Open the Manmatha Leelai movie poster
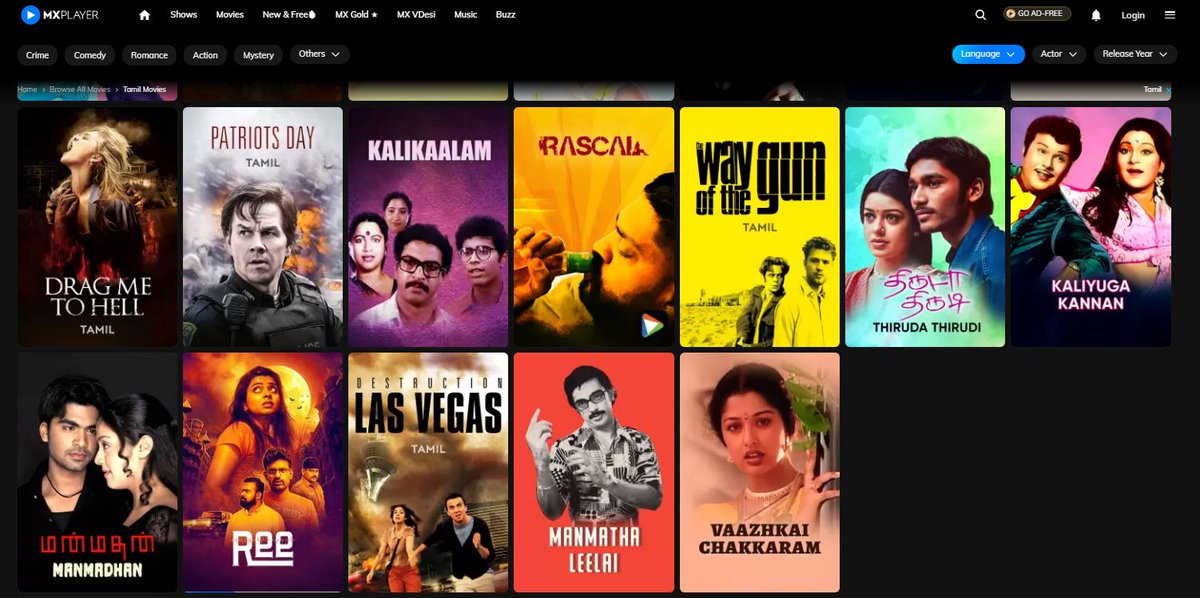 [594, 472]
